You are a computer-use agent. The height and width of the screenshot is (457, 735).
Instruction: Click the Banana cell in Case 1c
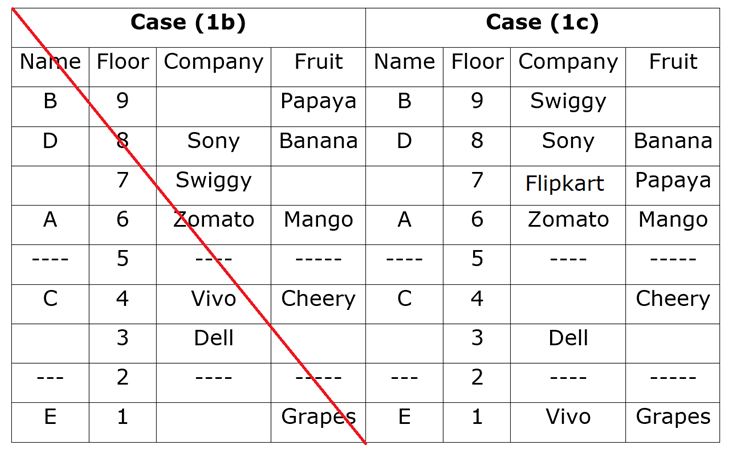pyautogui.click(x=672, y=141)
